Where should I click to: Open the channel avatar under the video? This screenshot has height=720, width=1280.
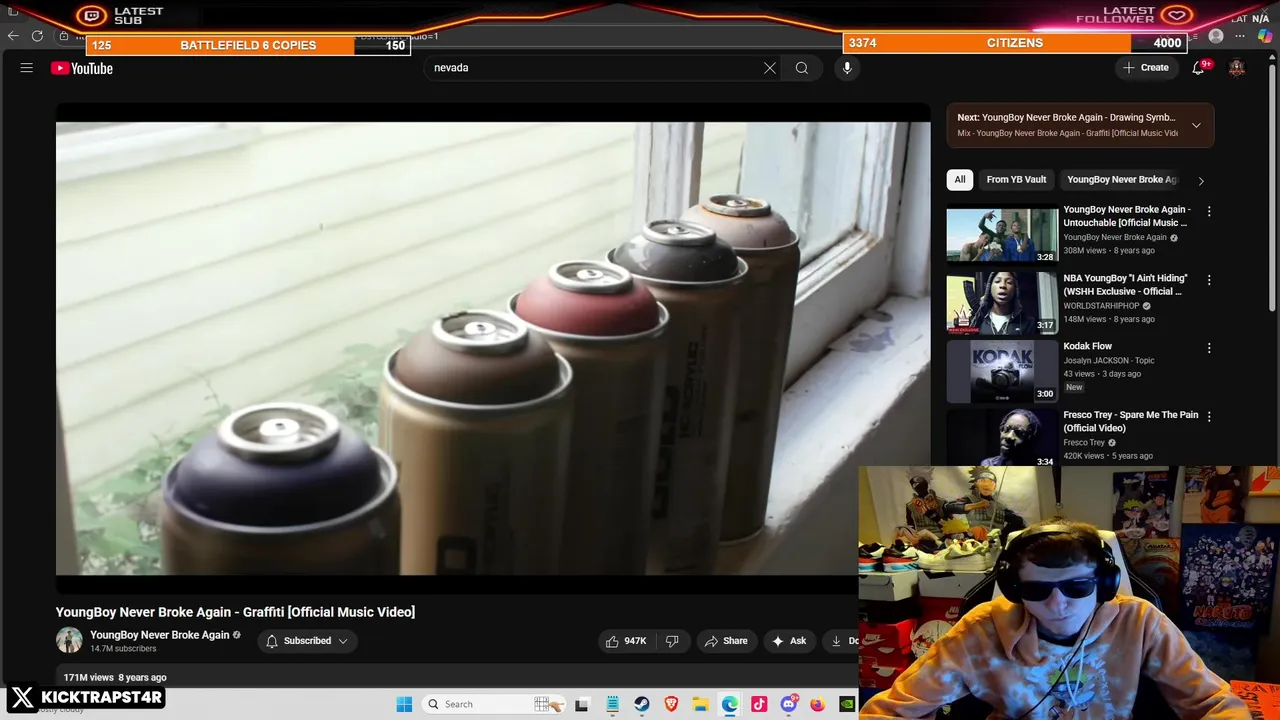pyautogui.click(x=69, y=640)
